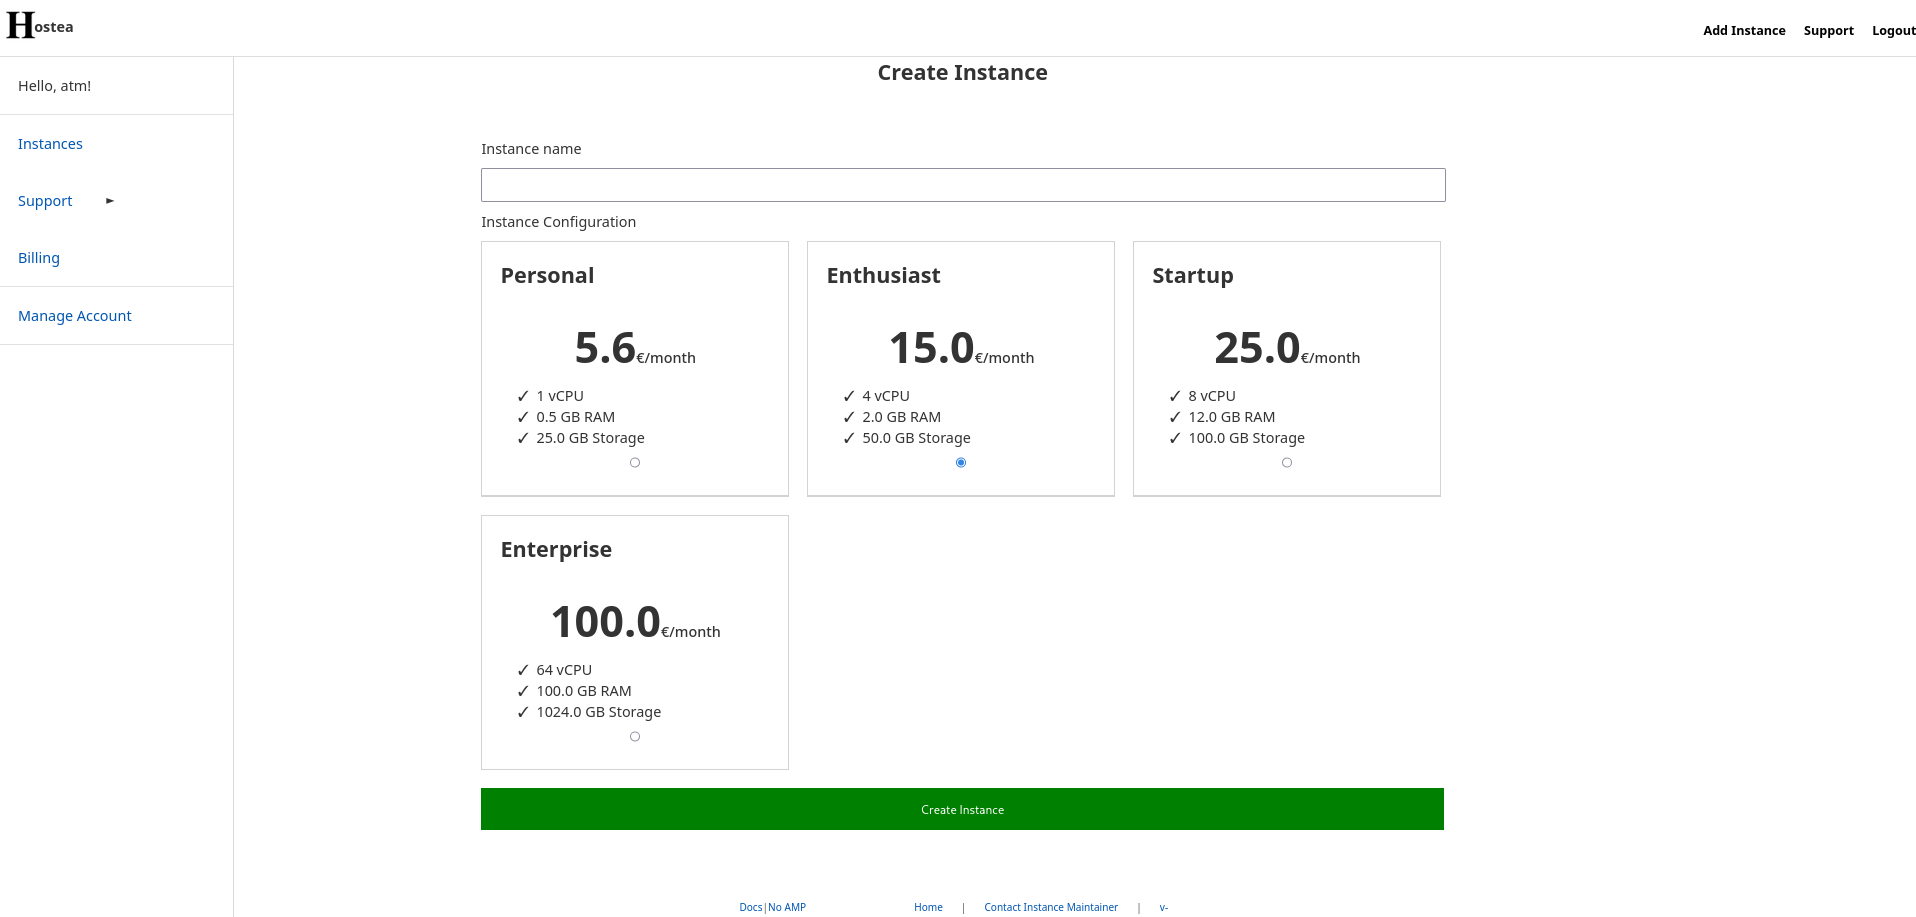Screen dimensions: 1916x917
Task: Click the 'Instance Configuration' label
Action: [x=558, y=222]
